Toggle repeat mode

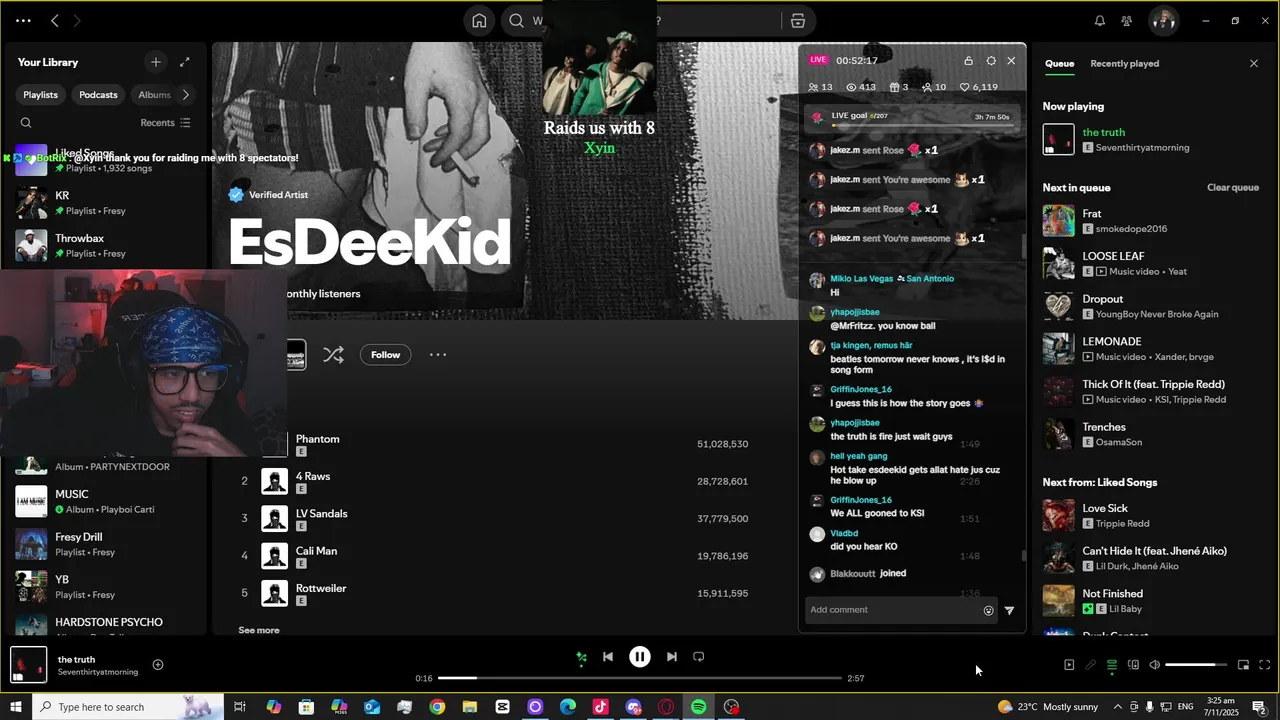coord(699,657)
